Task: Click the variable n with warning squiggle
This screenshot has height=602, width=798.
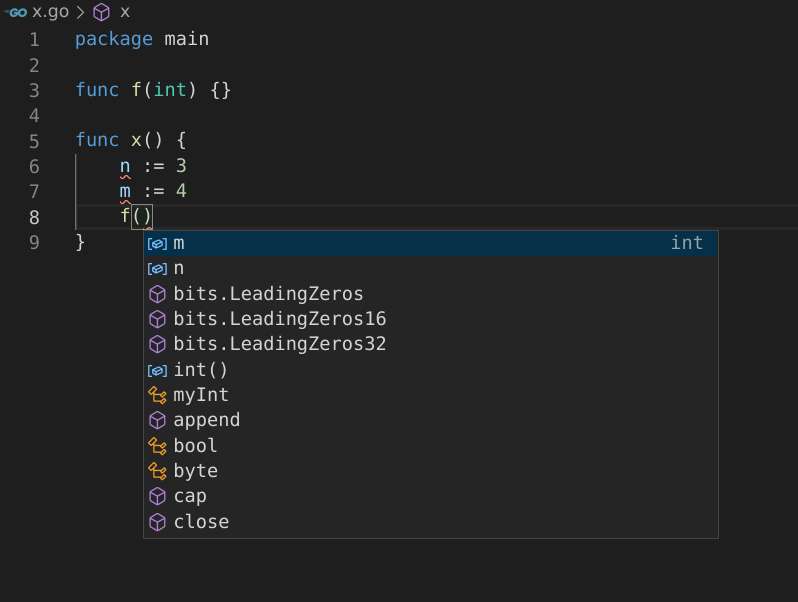Action: pyautogui.click(x=125, y=166)
